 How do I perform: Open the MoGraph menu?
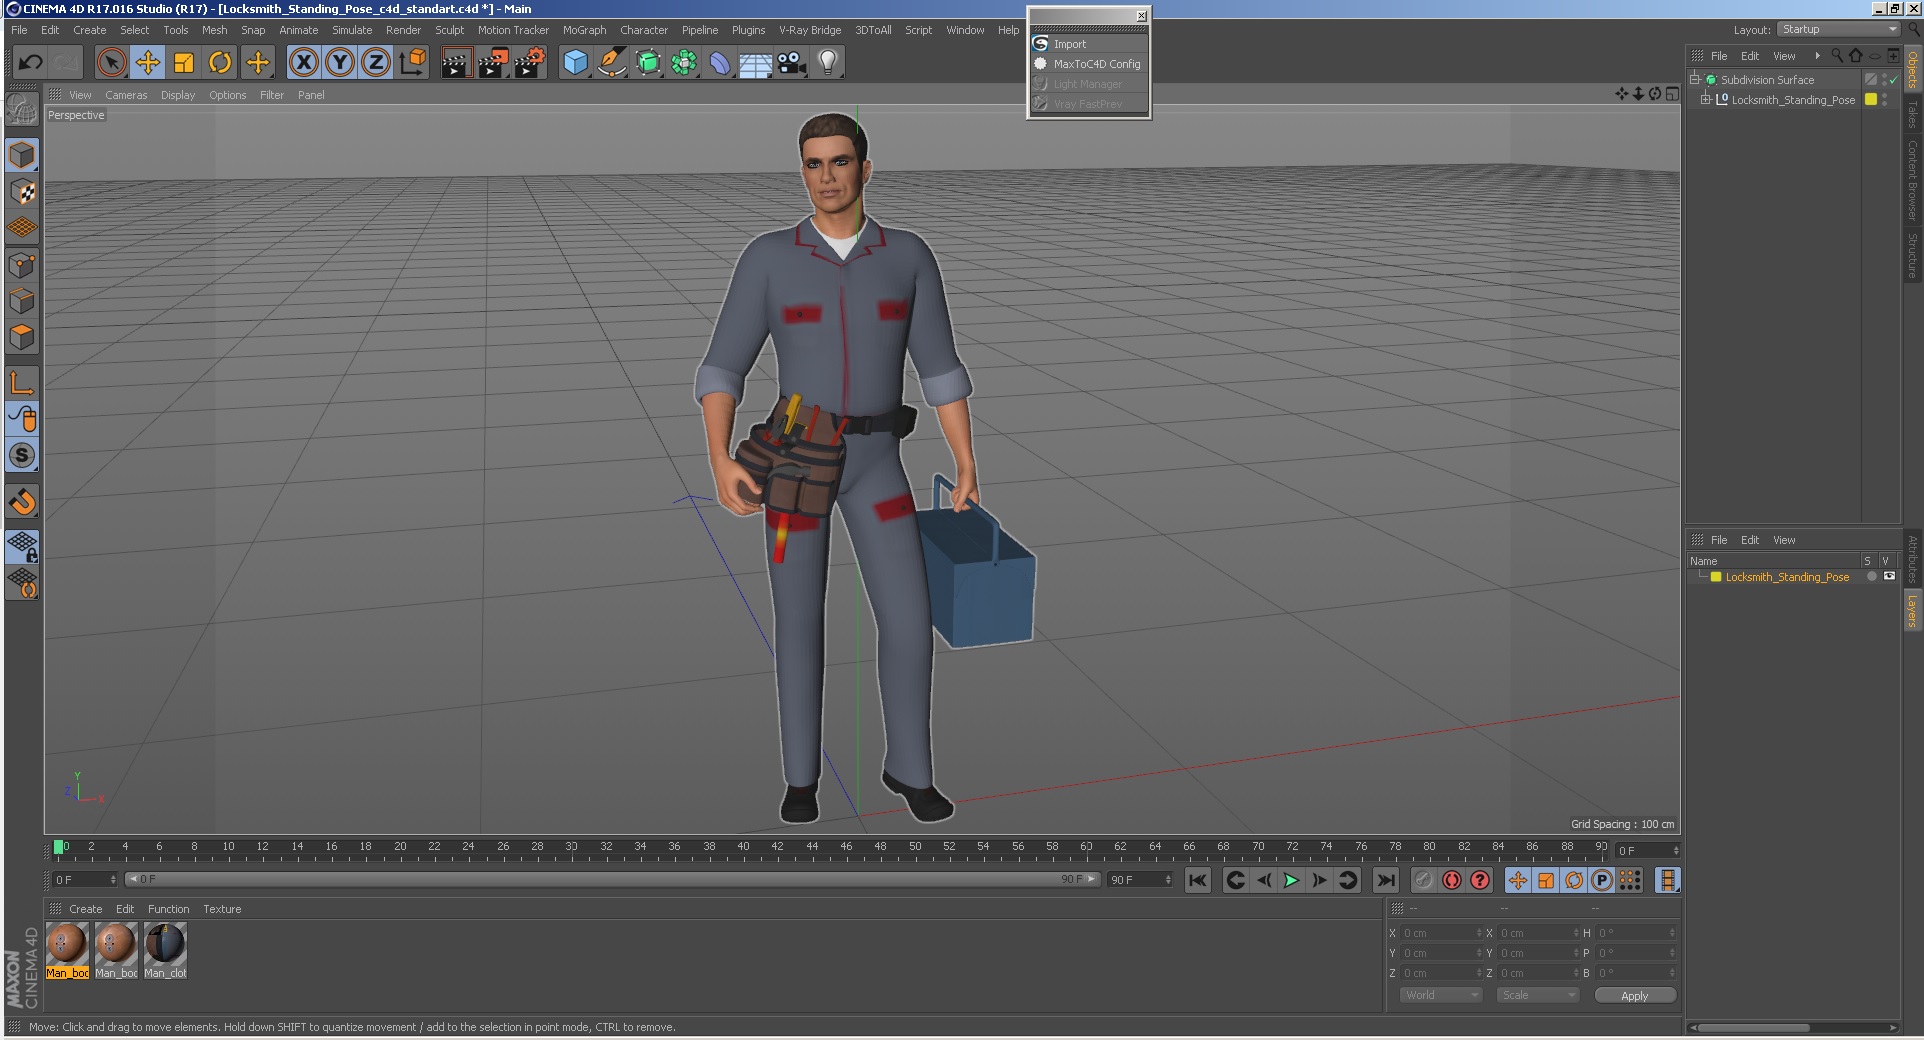(x=584, y=30)
